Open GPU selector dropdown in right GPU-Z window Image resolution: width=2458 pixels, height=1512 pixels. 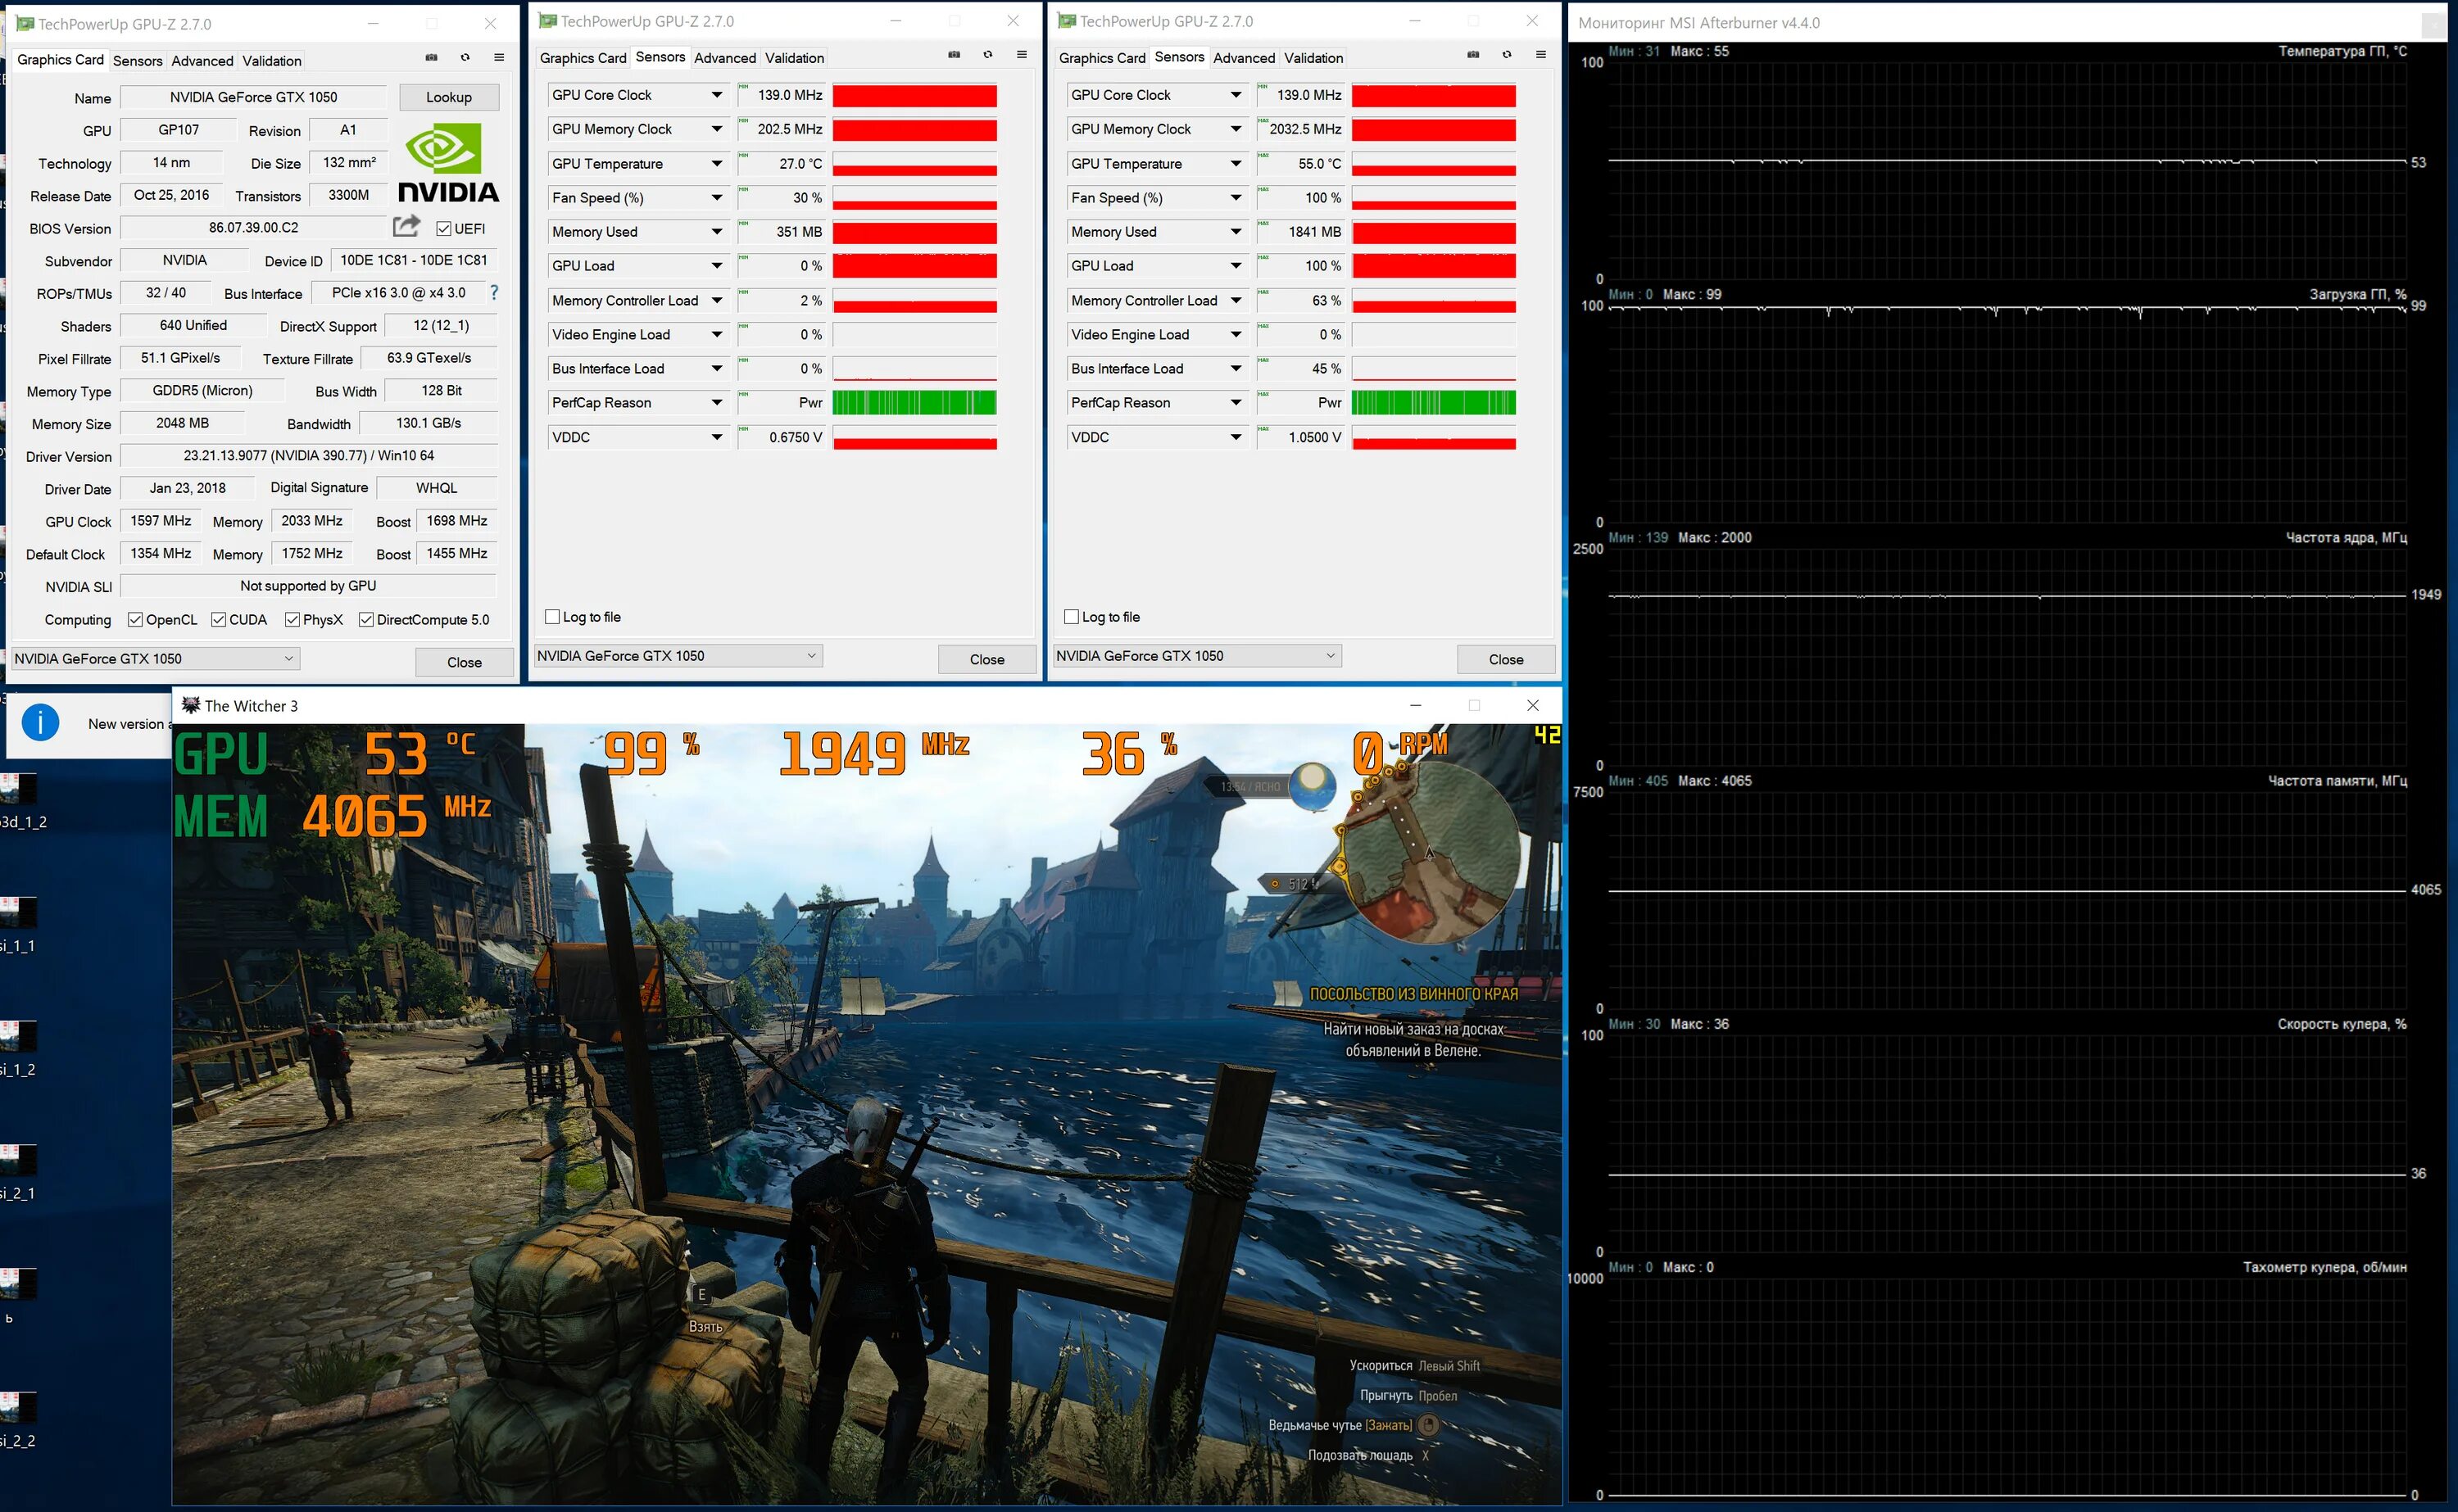(1197, 656)
